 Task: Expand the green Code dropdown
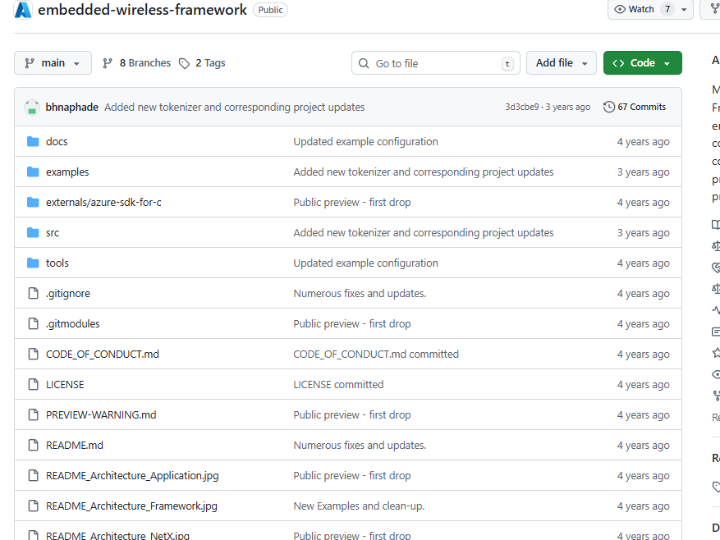pyautogui.click(x=642, y=63)
